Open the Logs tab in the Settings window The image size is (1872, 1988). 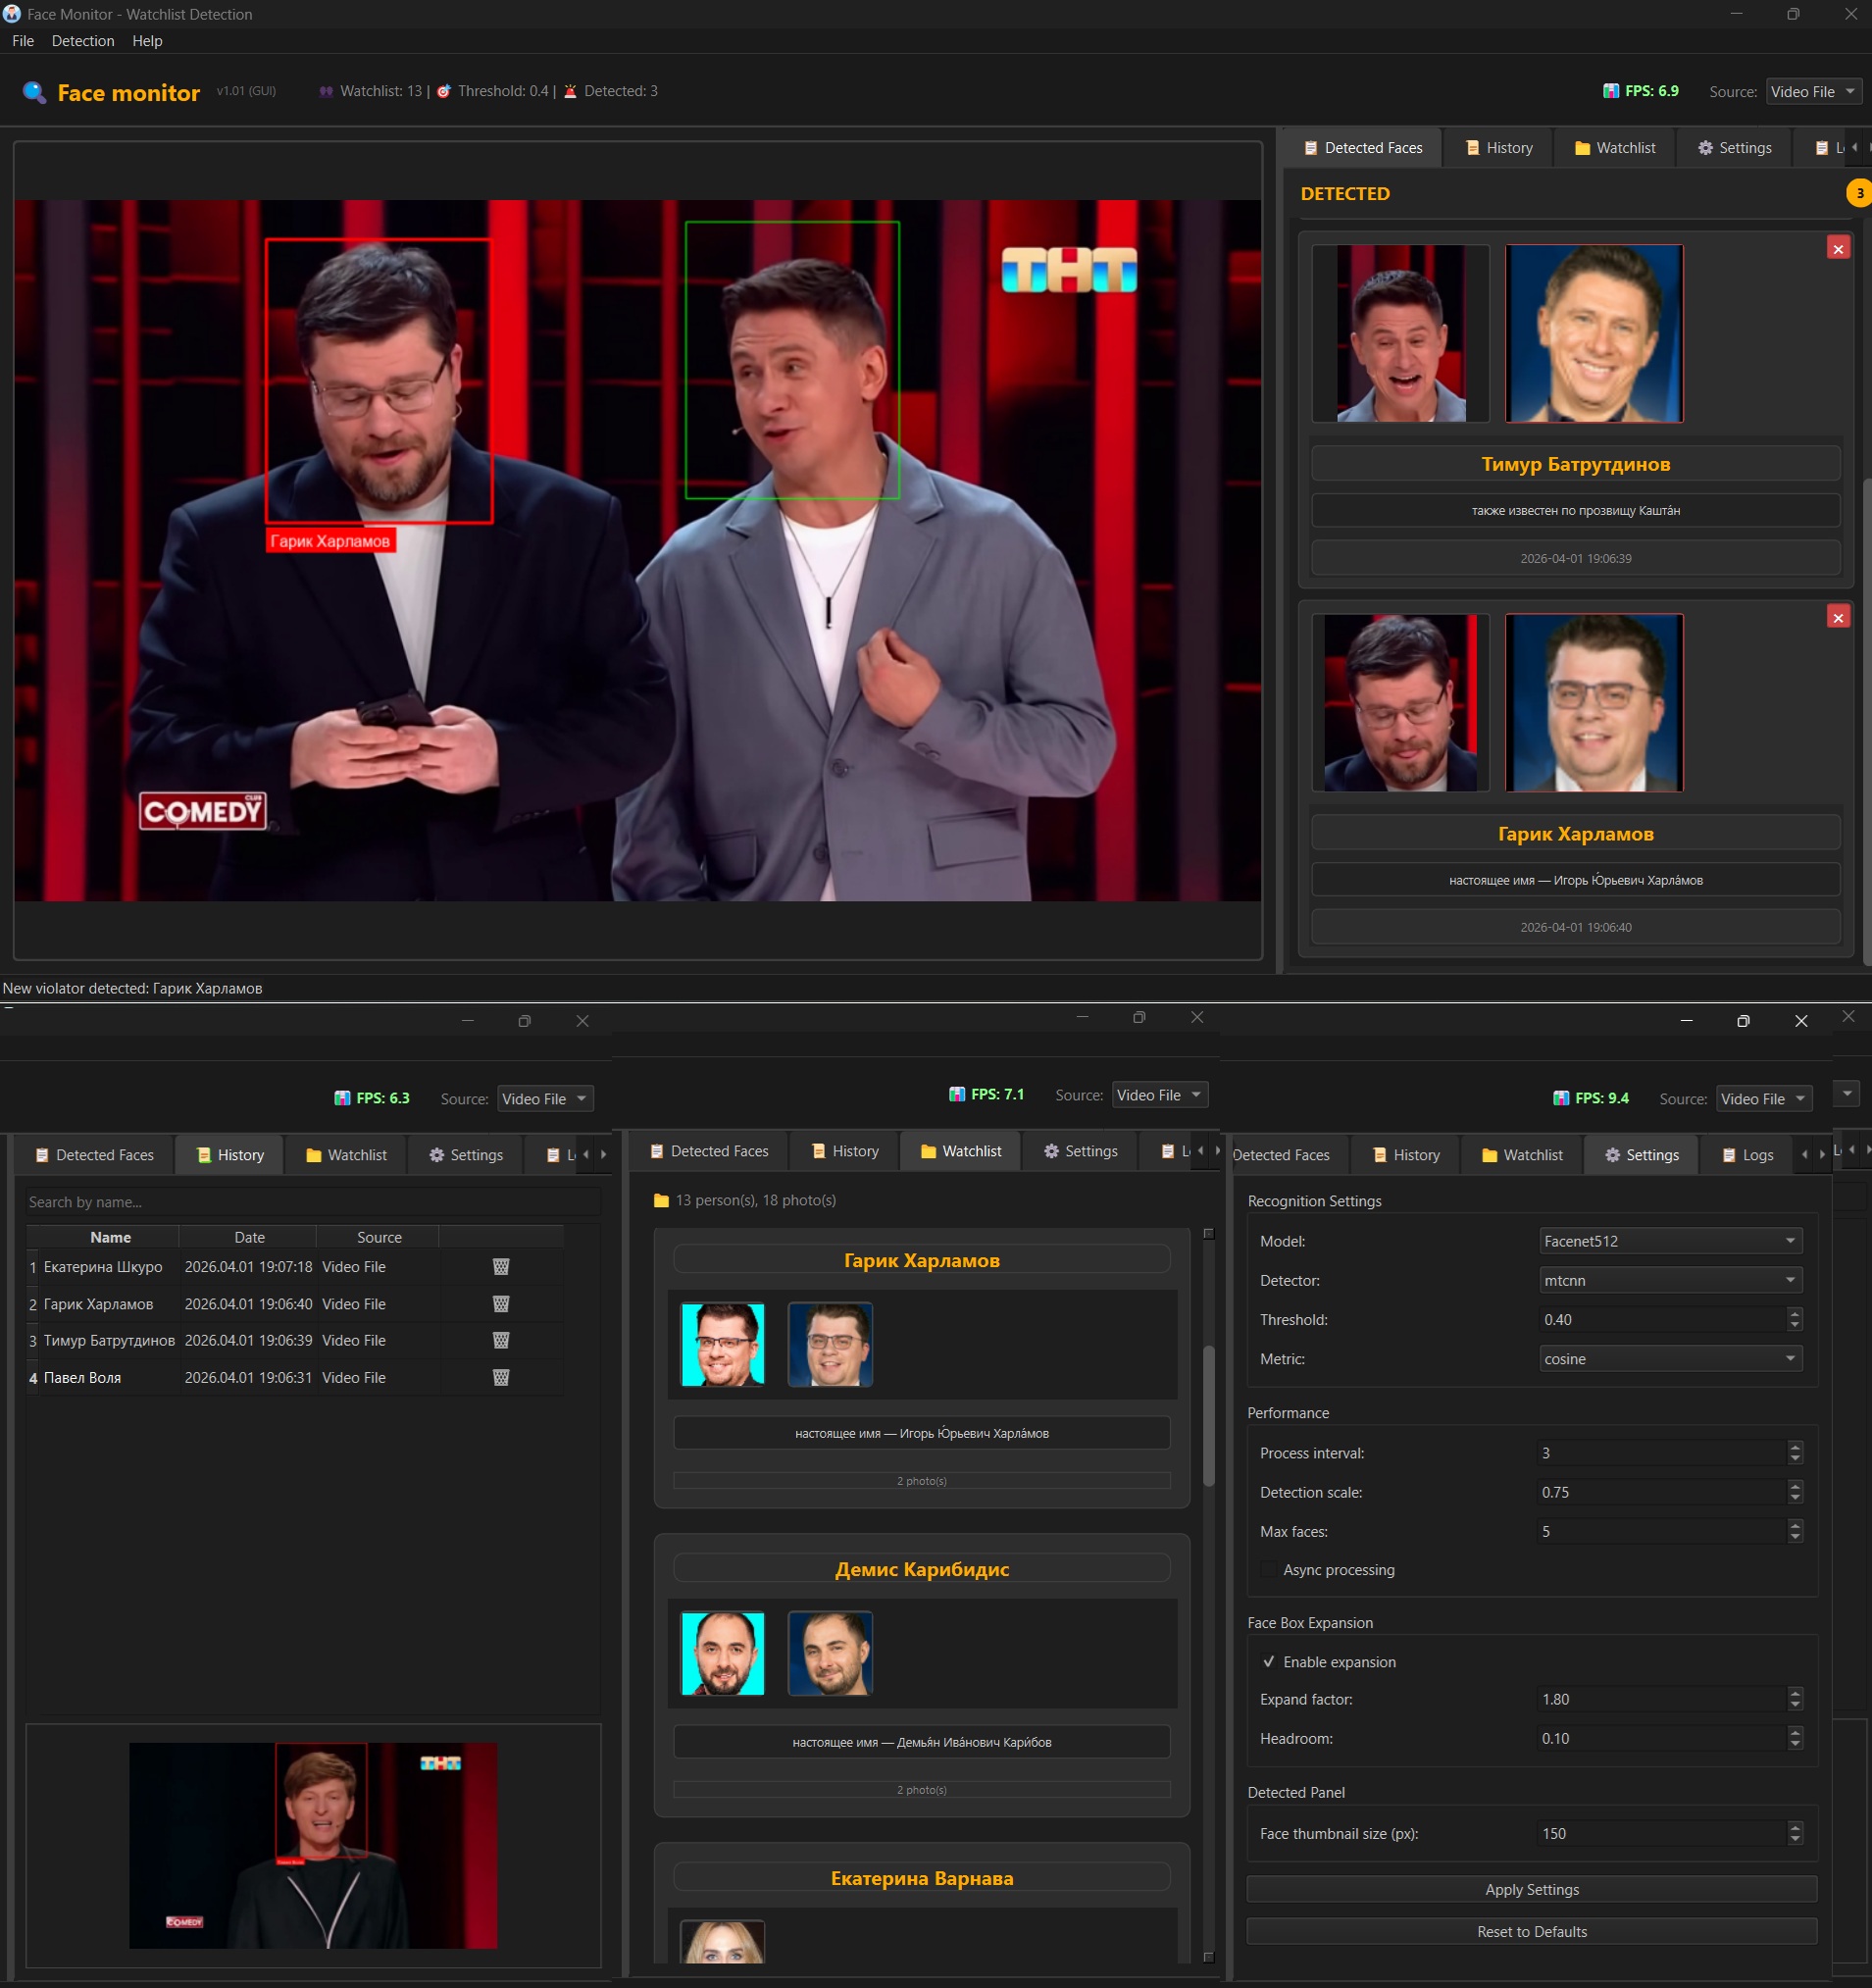point(1748,1155)
